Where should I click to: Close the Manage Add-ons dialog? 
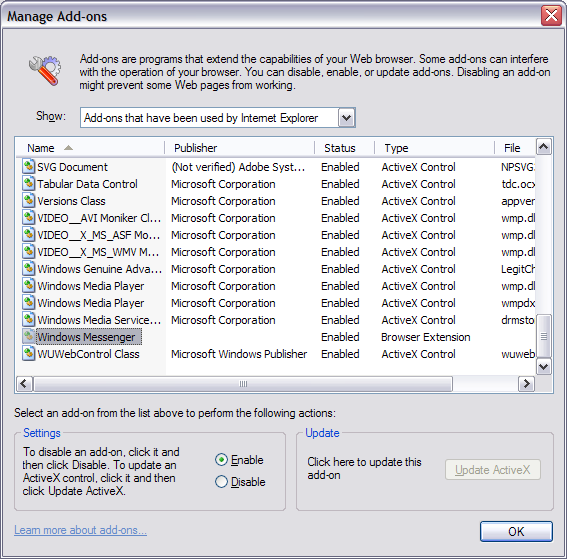click(551, 16)
